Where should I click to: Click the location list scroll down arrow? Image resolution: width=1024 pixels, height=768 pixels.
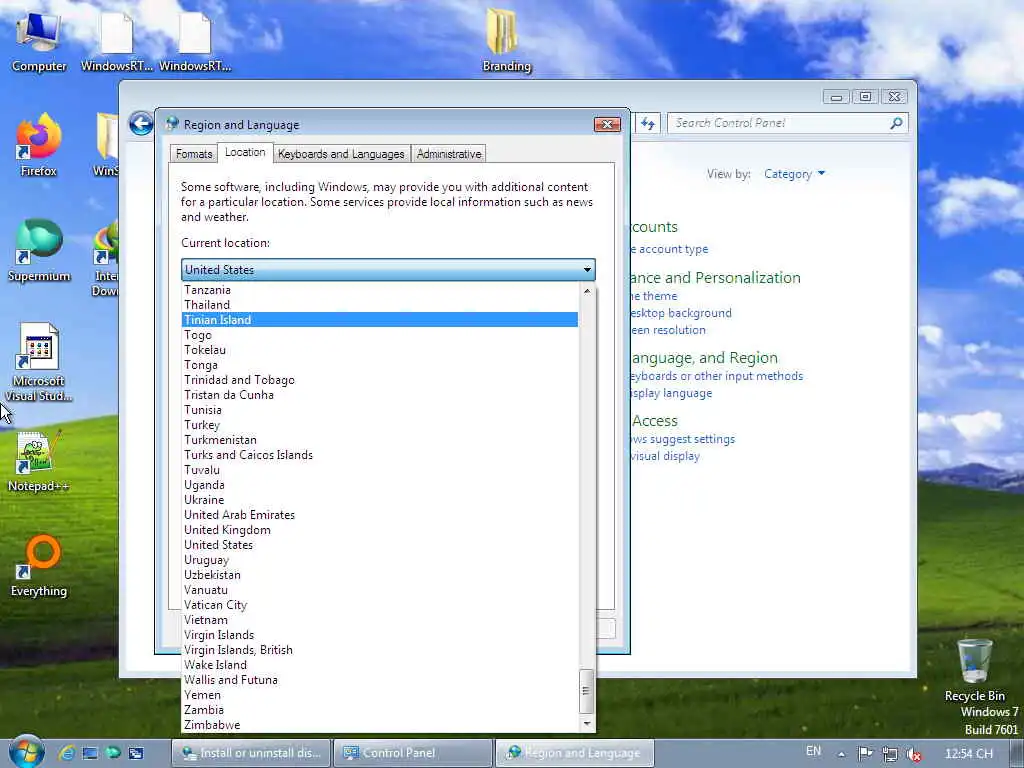[x=587, y=723]
